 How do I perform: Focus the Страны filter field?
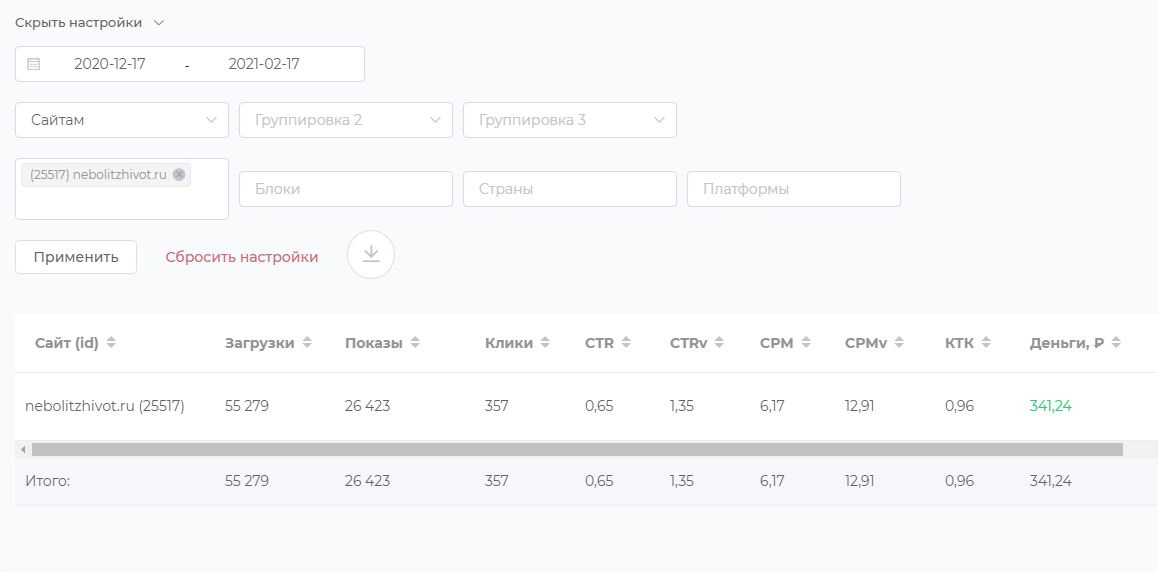570,189
